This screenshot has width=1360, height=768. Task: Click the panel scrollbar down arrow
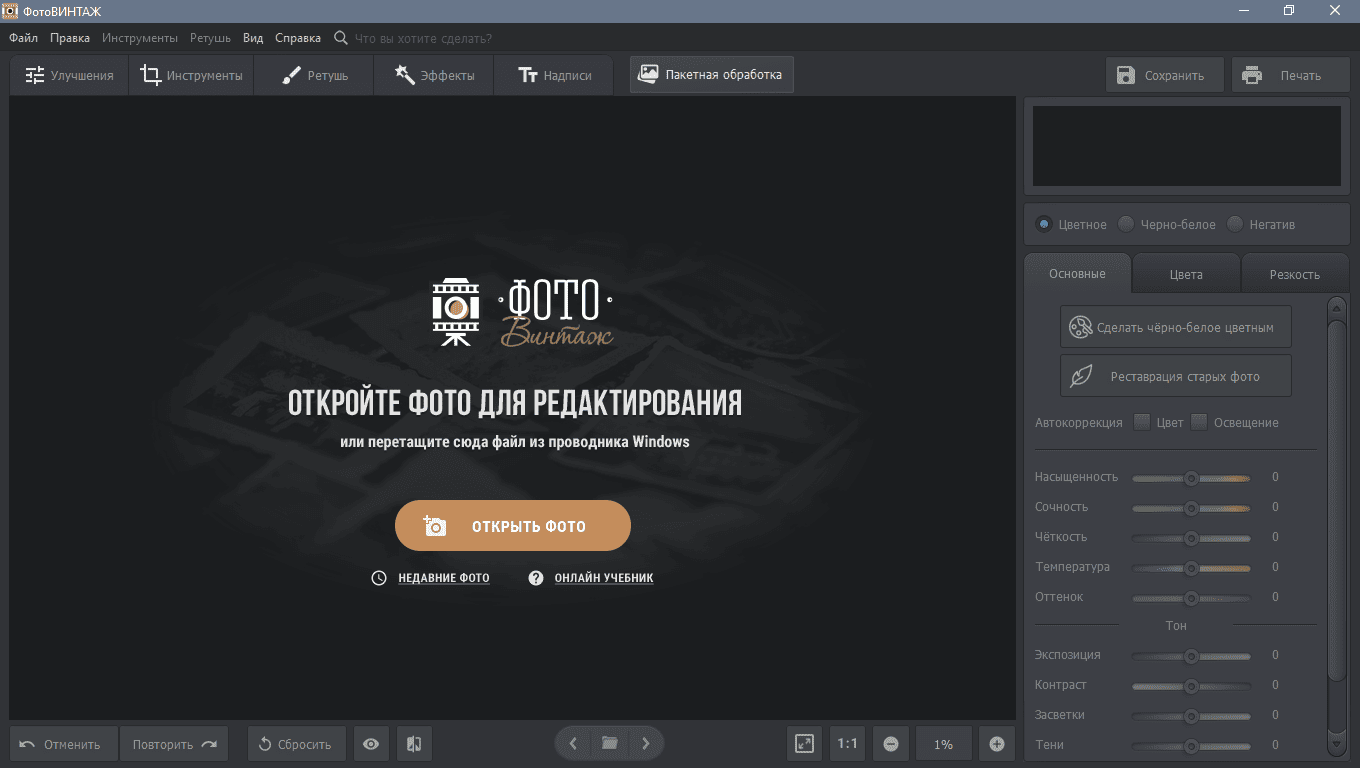[1336, 744]
